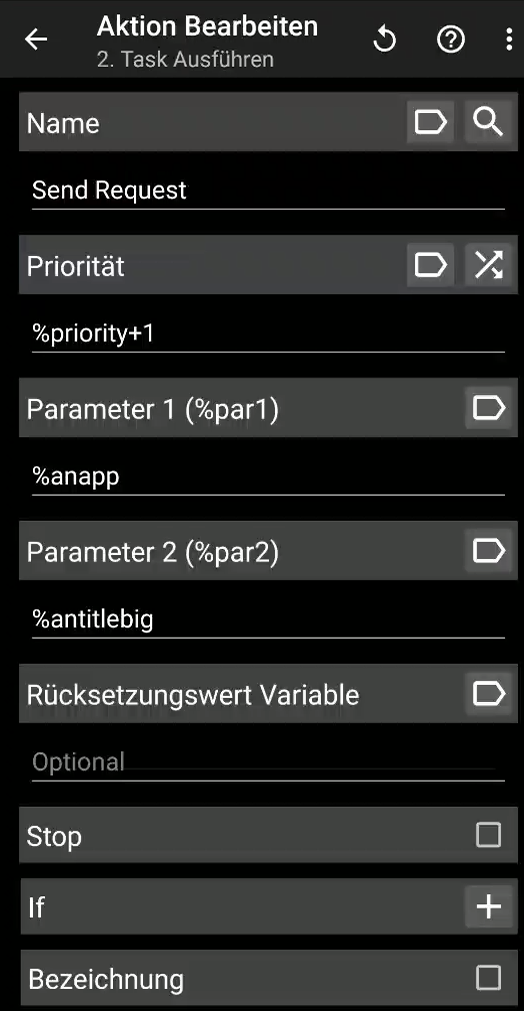Tap the back arrow in header

36,39
